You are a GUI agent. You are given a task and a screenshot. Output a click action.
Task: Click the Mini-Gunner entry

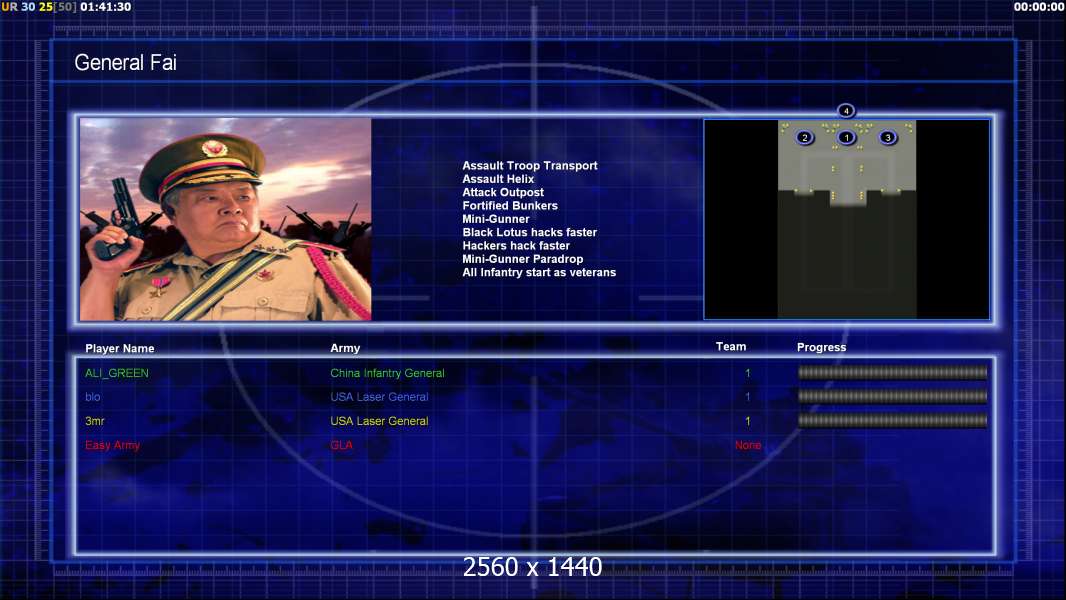click(x=496, y=219)
